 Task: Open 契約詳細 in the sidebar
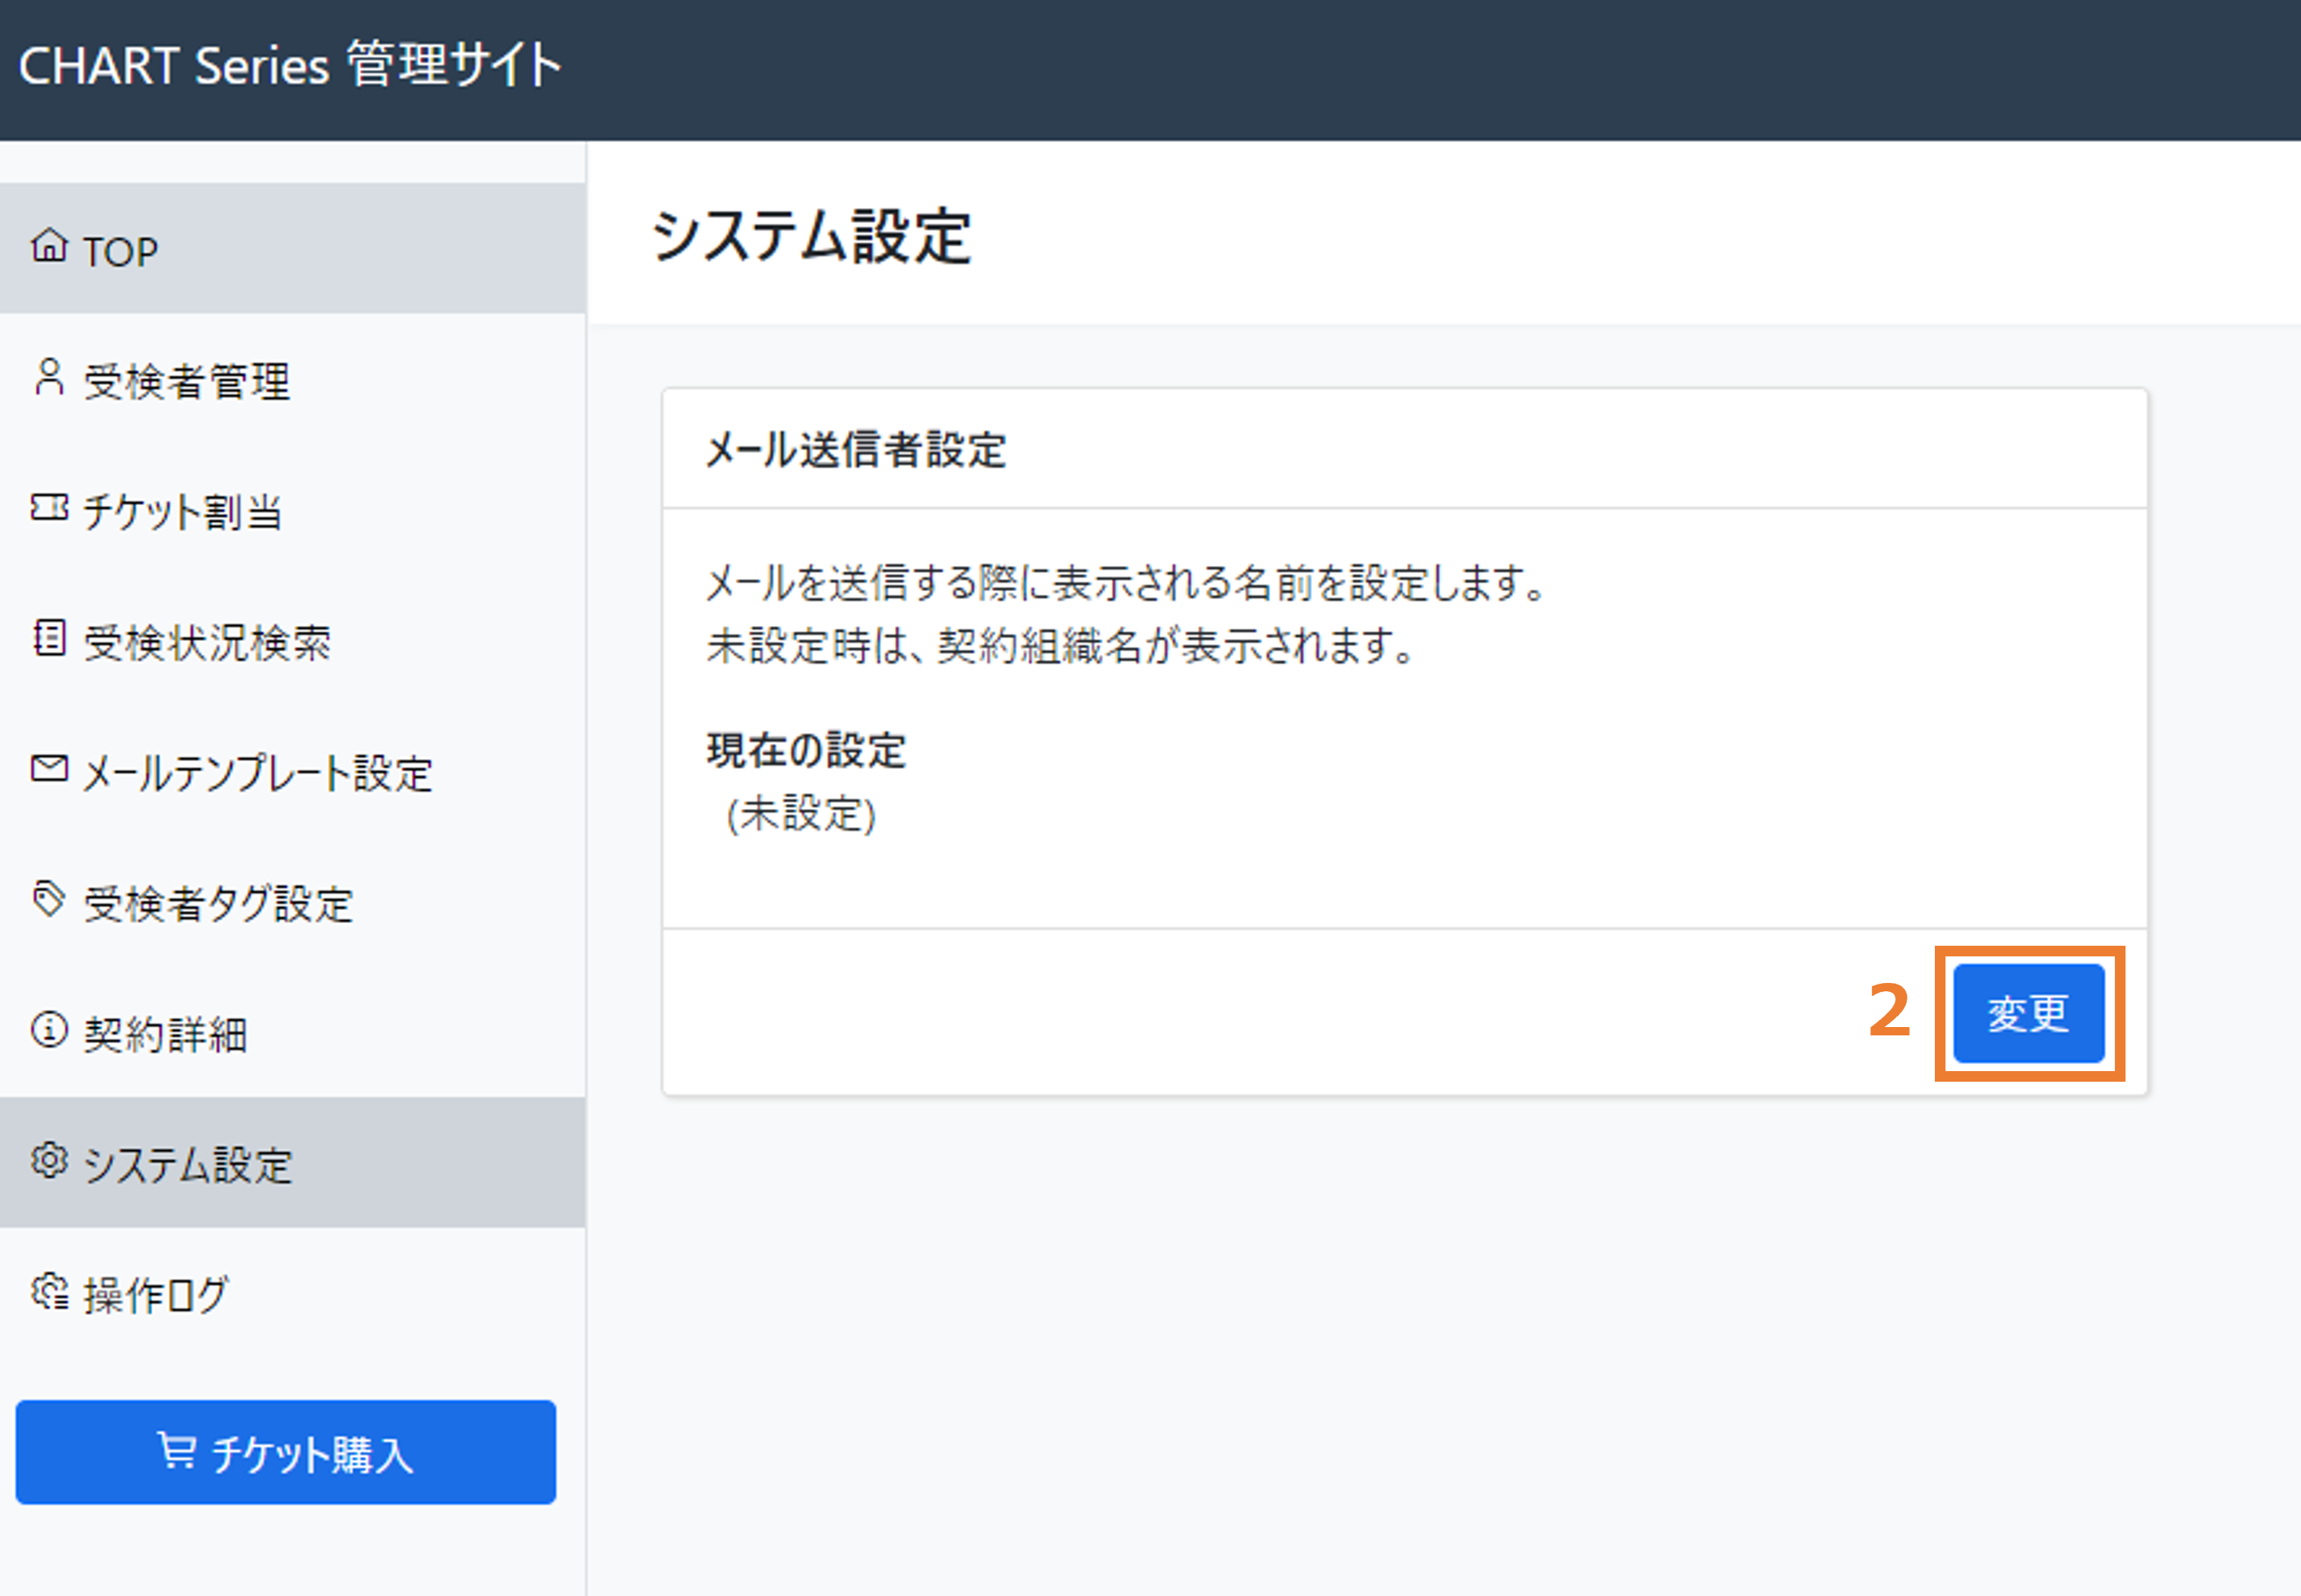pyautogui.click(x=293, y=1031)
